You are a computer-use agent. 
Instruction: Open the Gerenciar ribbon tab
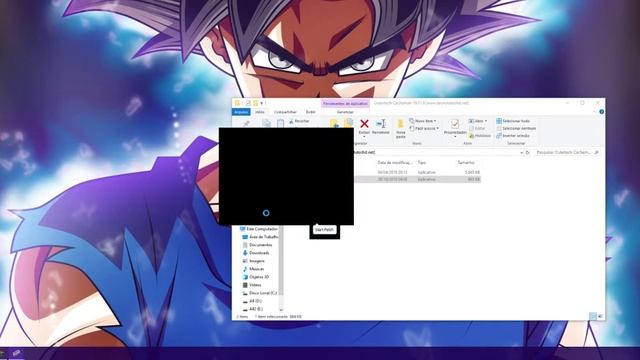click(345, 111)
